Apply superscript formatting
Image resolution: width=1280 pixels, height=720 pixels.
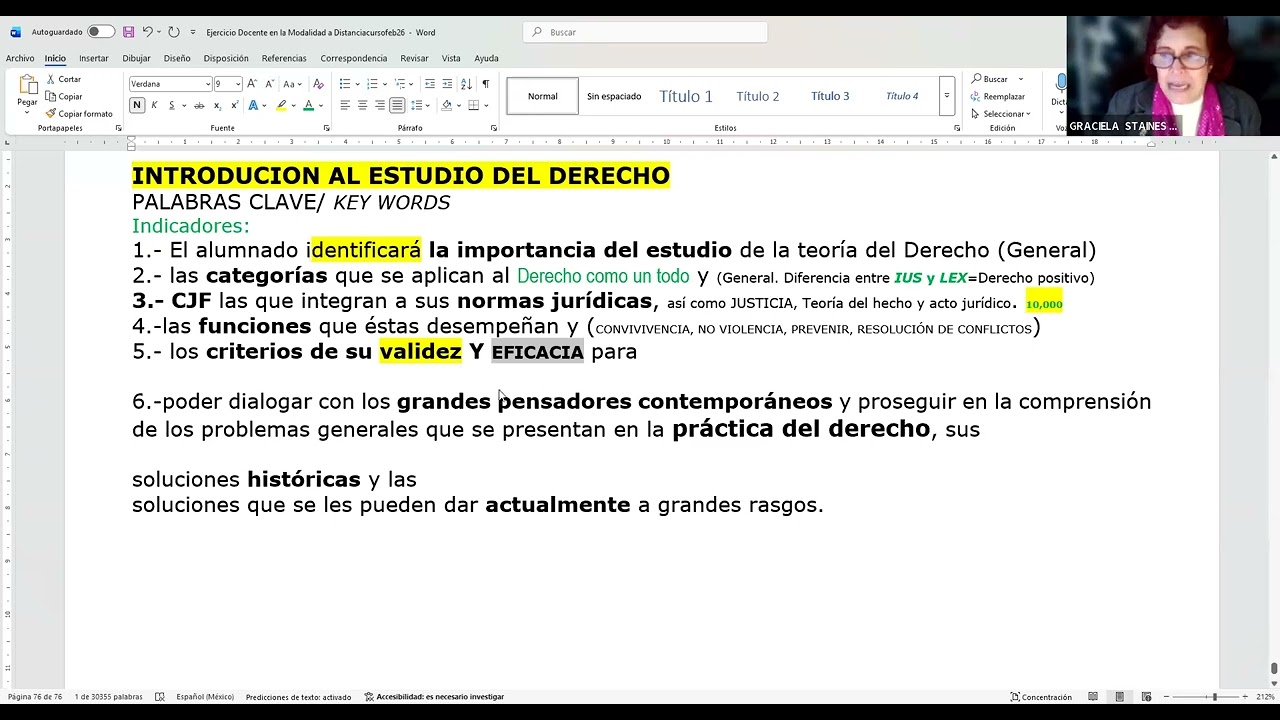pos(234,105)
